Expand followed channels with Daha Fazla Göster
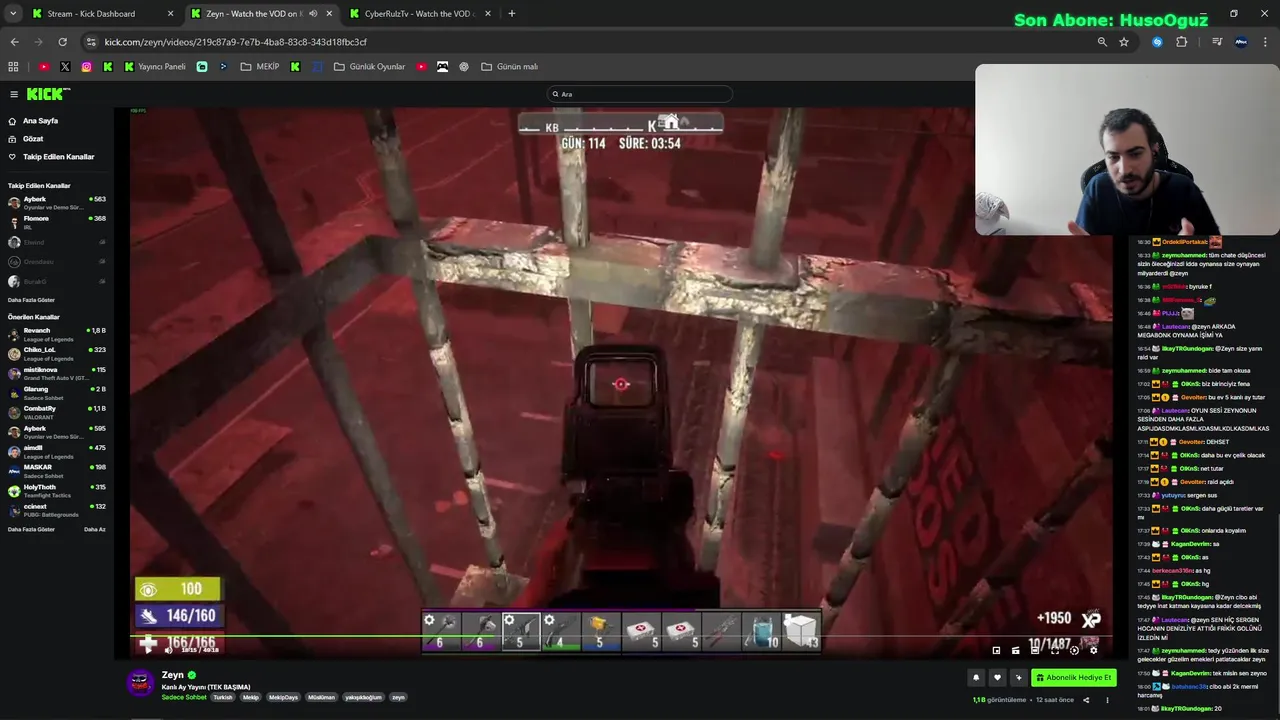Viewport: 1280px width, 720px height. [x=31, y=300]
